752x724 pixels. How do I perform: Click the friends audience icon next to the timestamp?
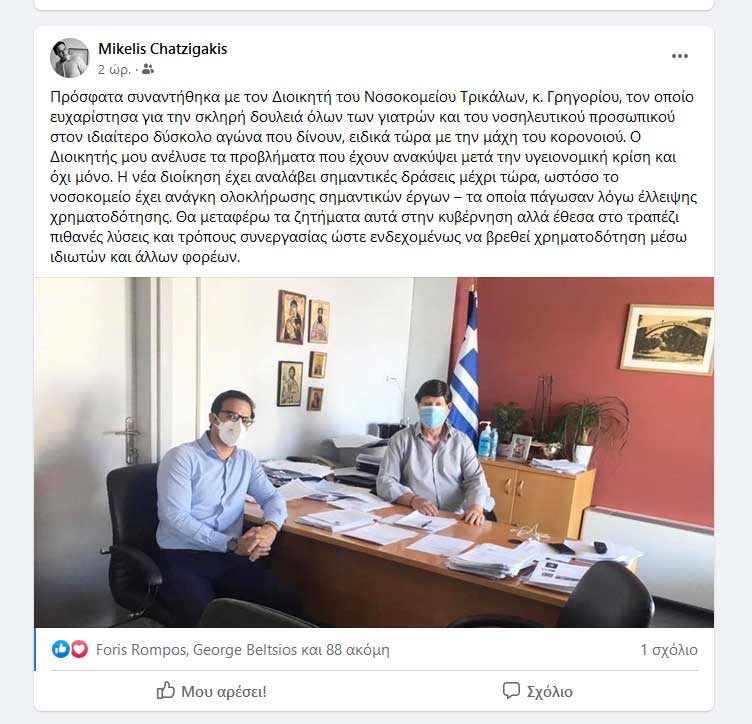[x=148, y=70]
